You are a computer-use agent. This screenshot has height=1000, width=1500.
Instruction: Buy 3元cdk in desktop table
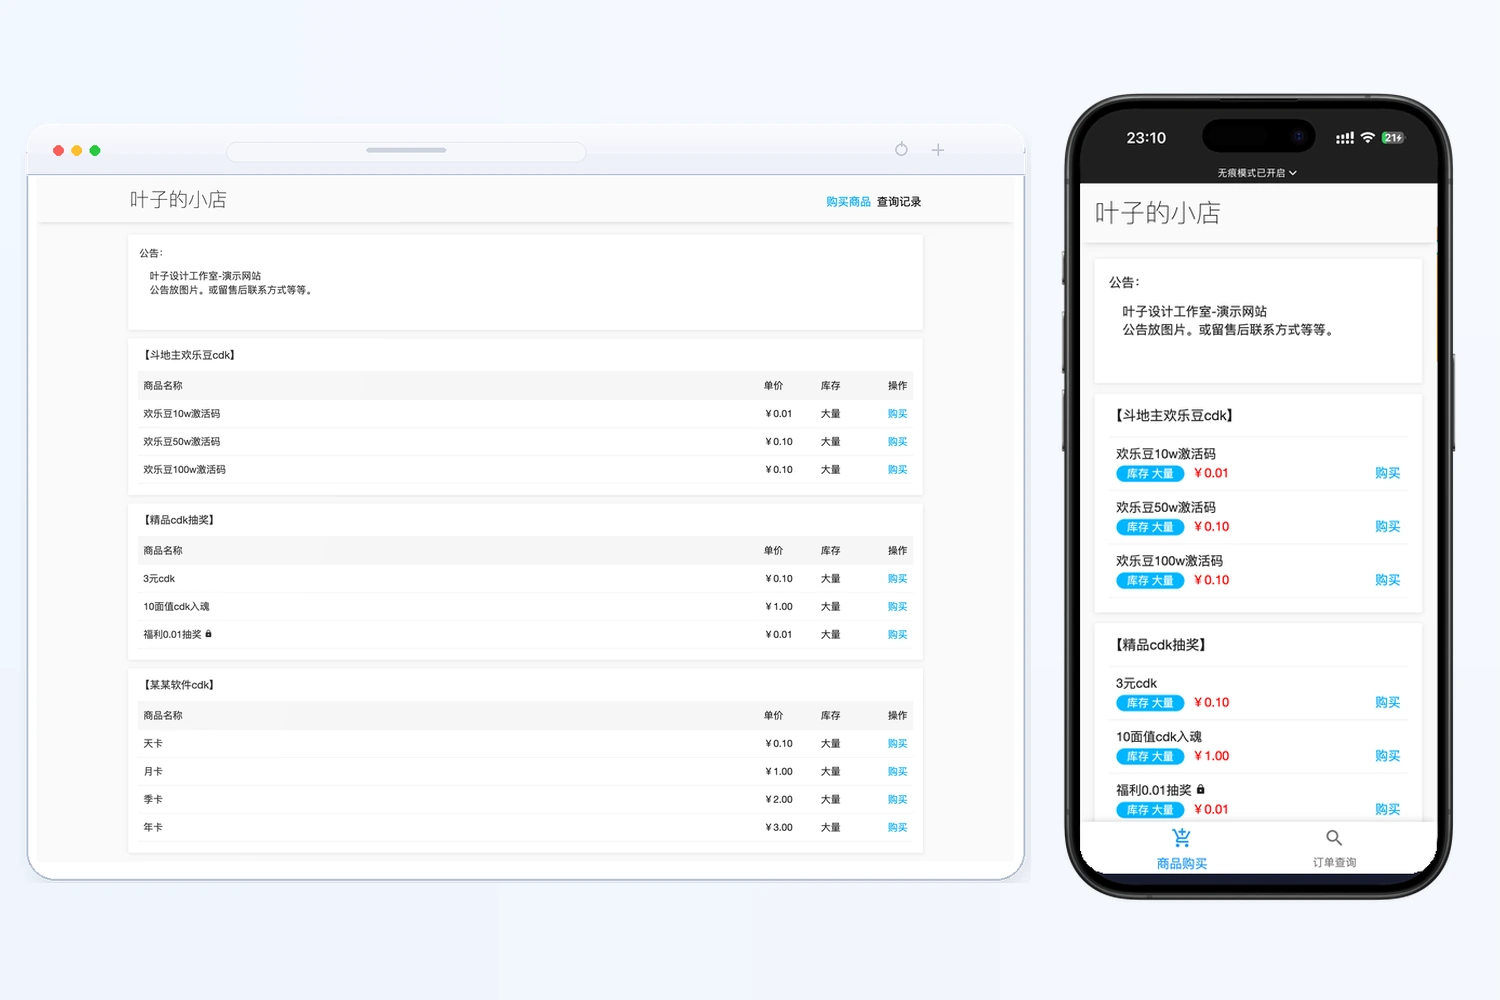point(897,579)
